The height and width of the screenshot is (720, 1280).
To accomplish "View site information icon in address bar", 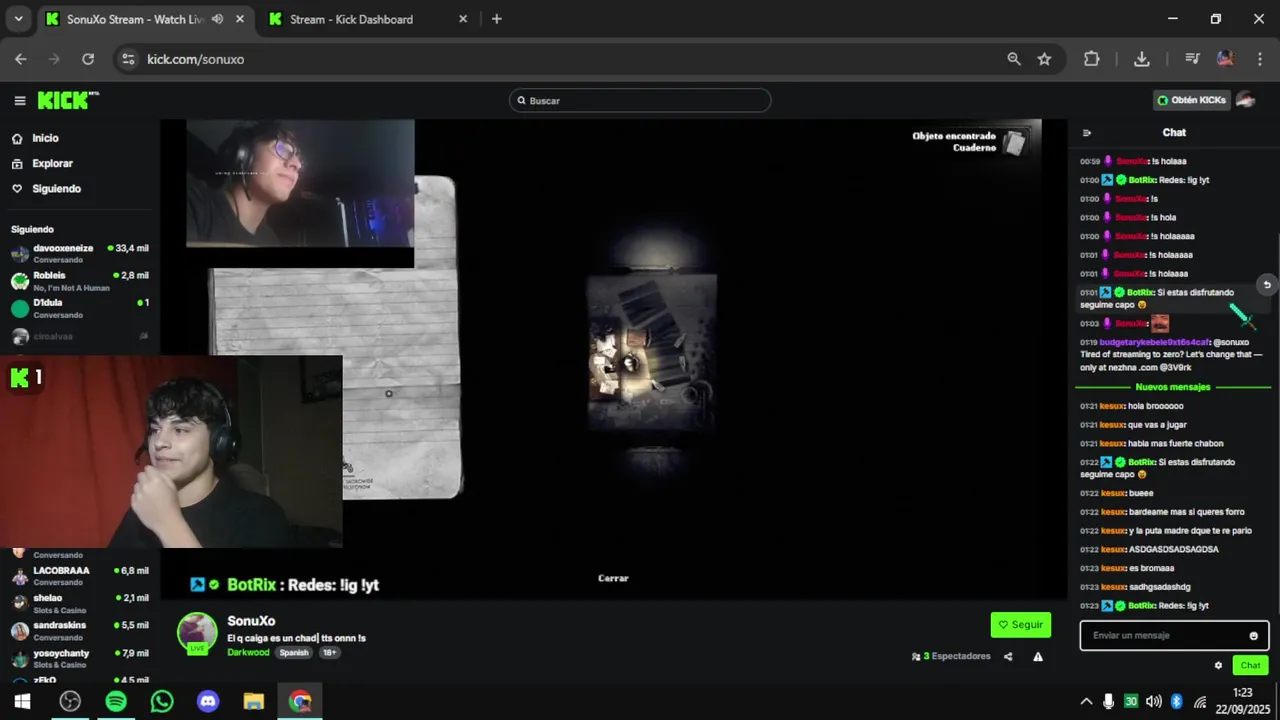I will 127,59.
